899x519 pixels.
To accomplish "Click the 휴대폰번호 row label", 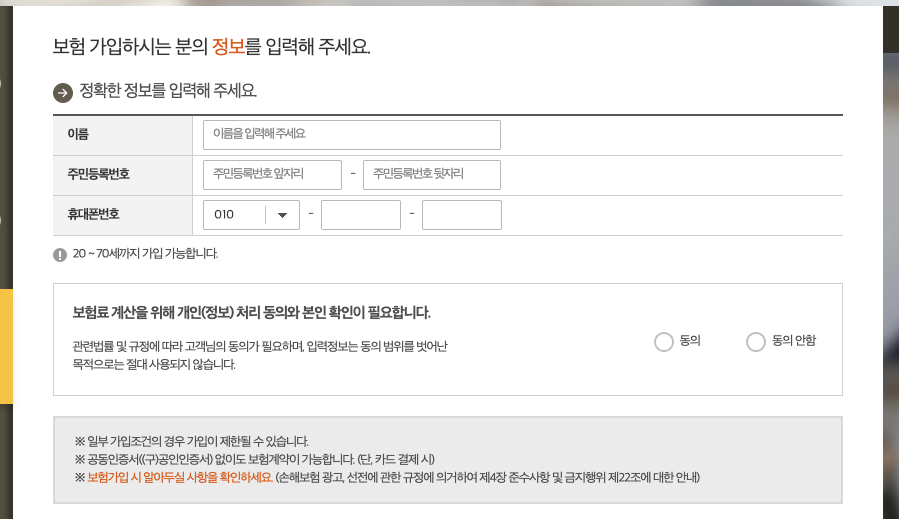I will pyautogui.click(x=93, y=214).
